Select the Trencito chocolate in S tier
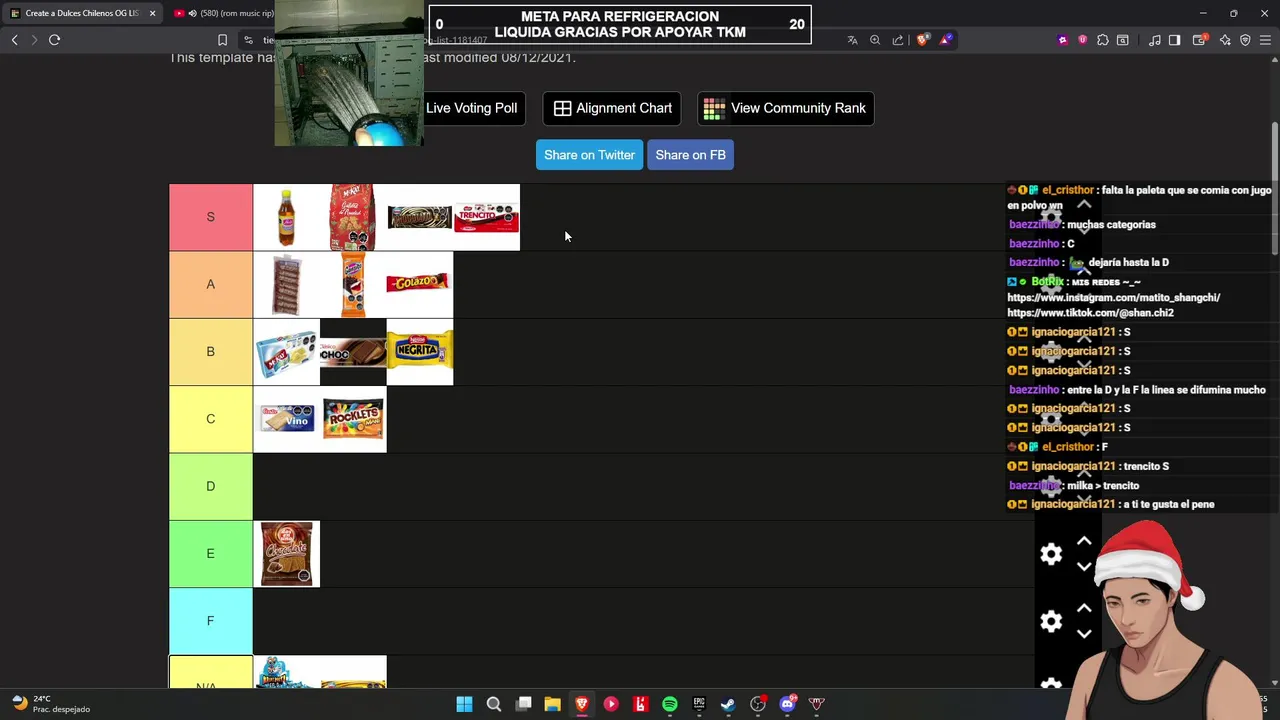This screenshot has height=720, width=1280. point(487,217)
